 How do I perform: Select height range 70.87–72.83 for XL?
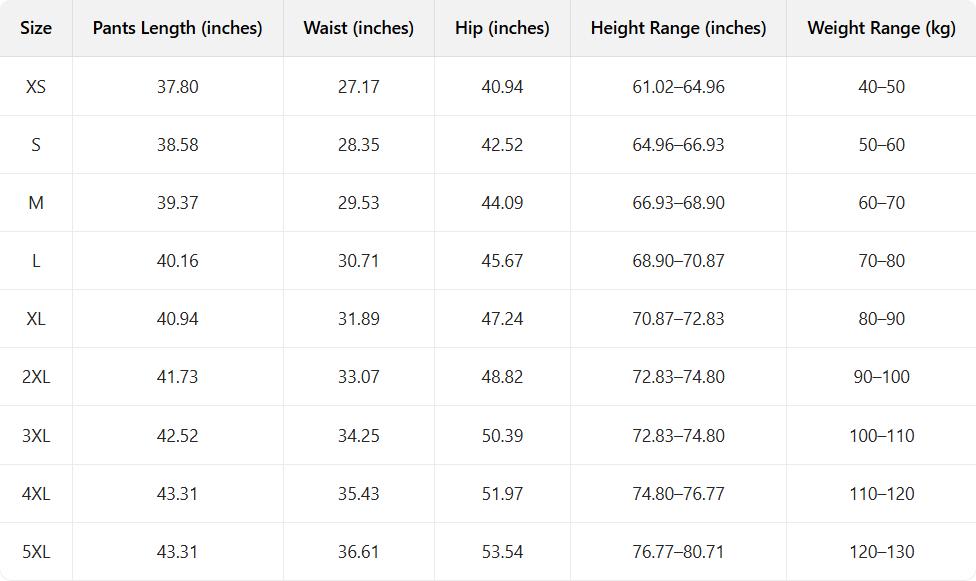[x=678, y=319]
